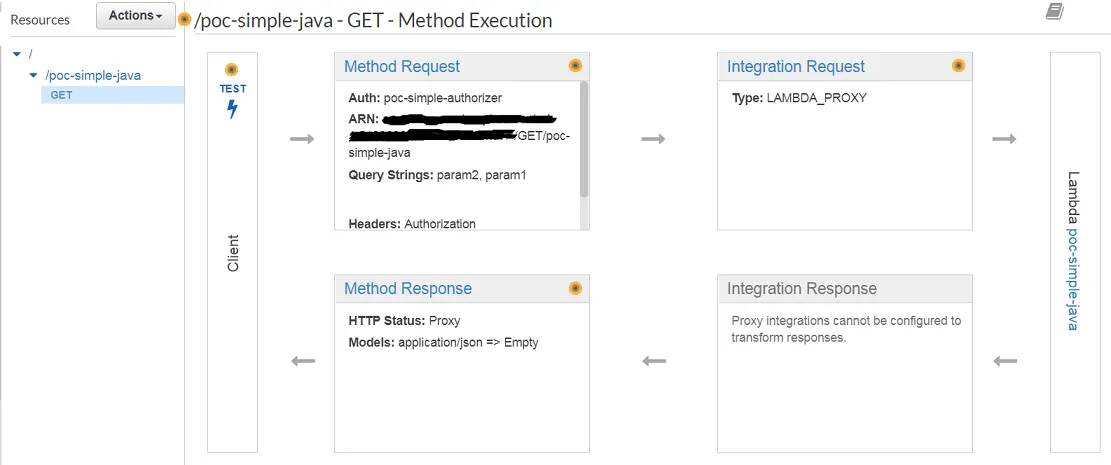Screen dimensions: 1111x465
Task: Click the Method Request panel scrollbar
Action: [584, 140]
